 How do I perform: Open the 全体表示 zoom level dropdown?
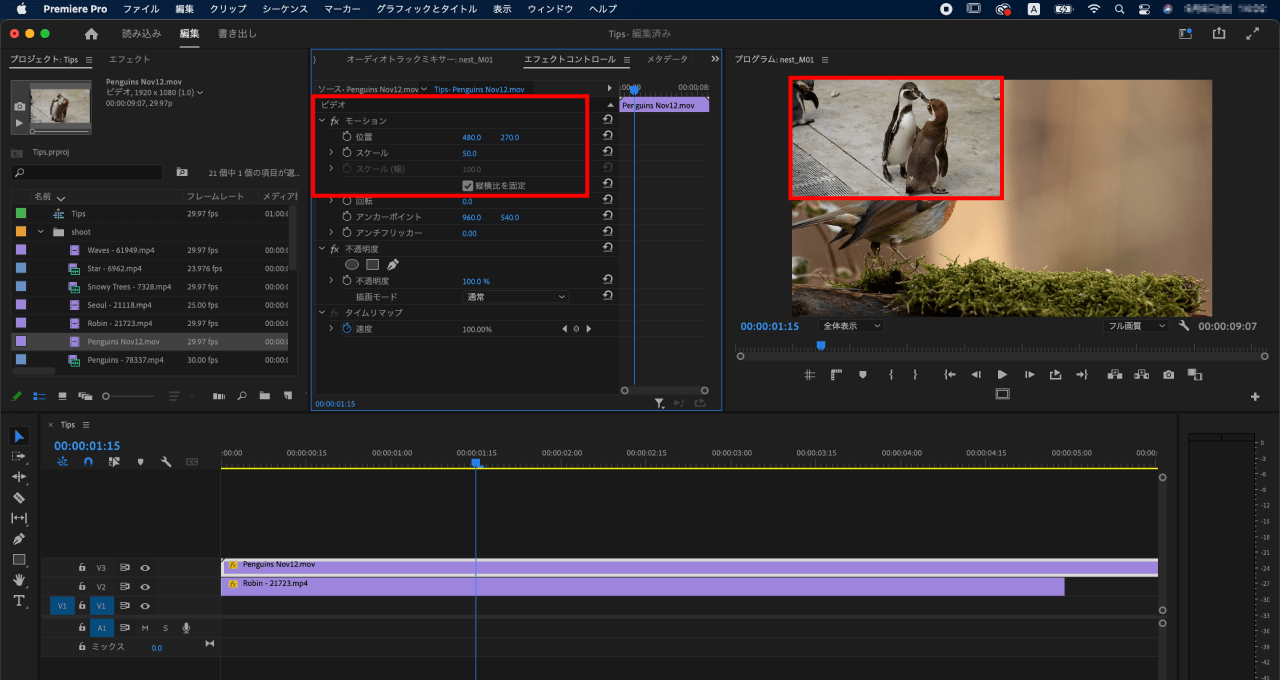pos(851,326)
